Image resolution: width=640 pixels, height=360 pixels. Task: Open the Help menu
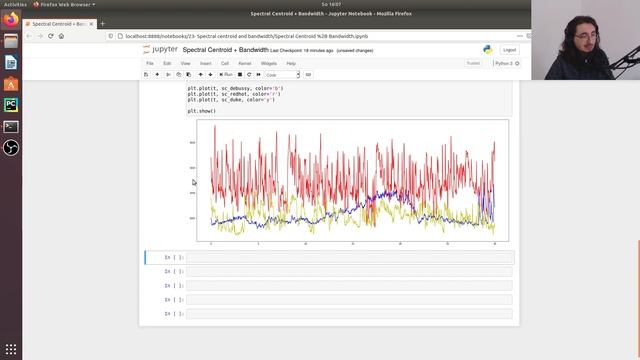tap(291, 64)
